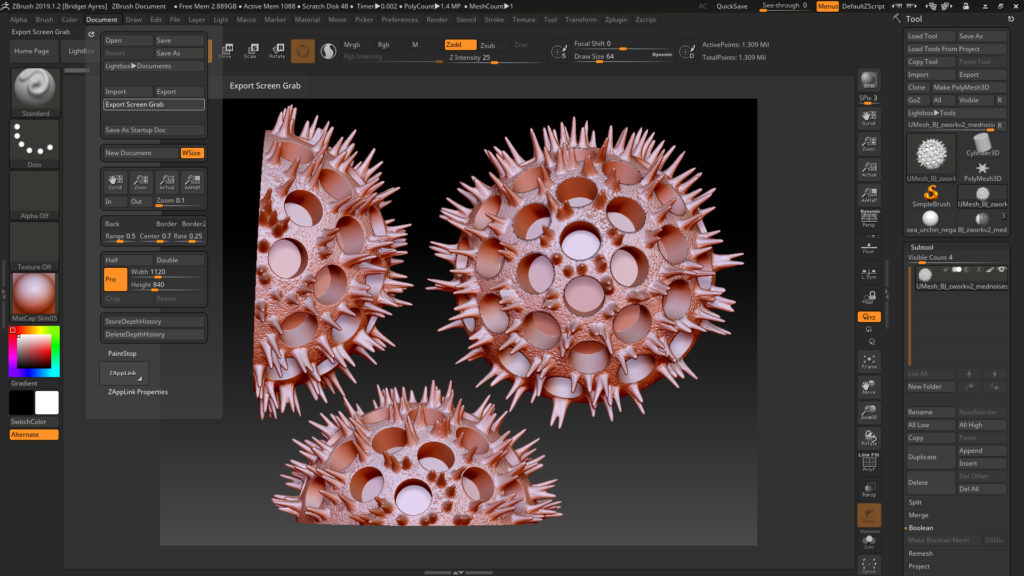Click the Transp transparency icon

click(869, 490)
